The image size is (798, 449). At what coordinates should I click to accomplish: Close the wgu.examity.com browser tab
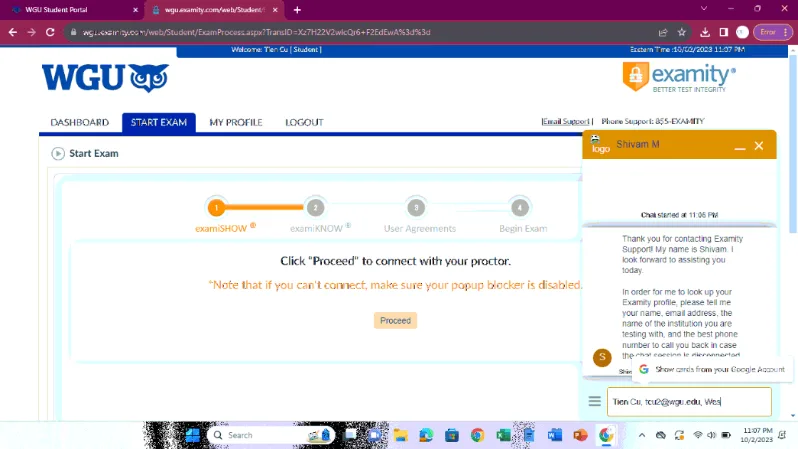(x=275, y=10)
